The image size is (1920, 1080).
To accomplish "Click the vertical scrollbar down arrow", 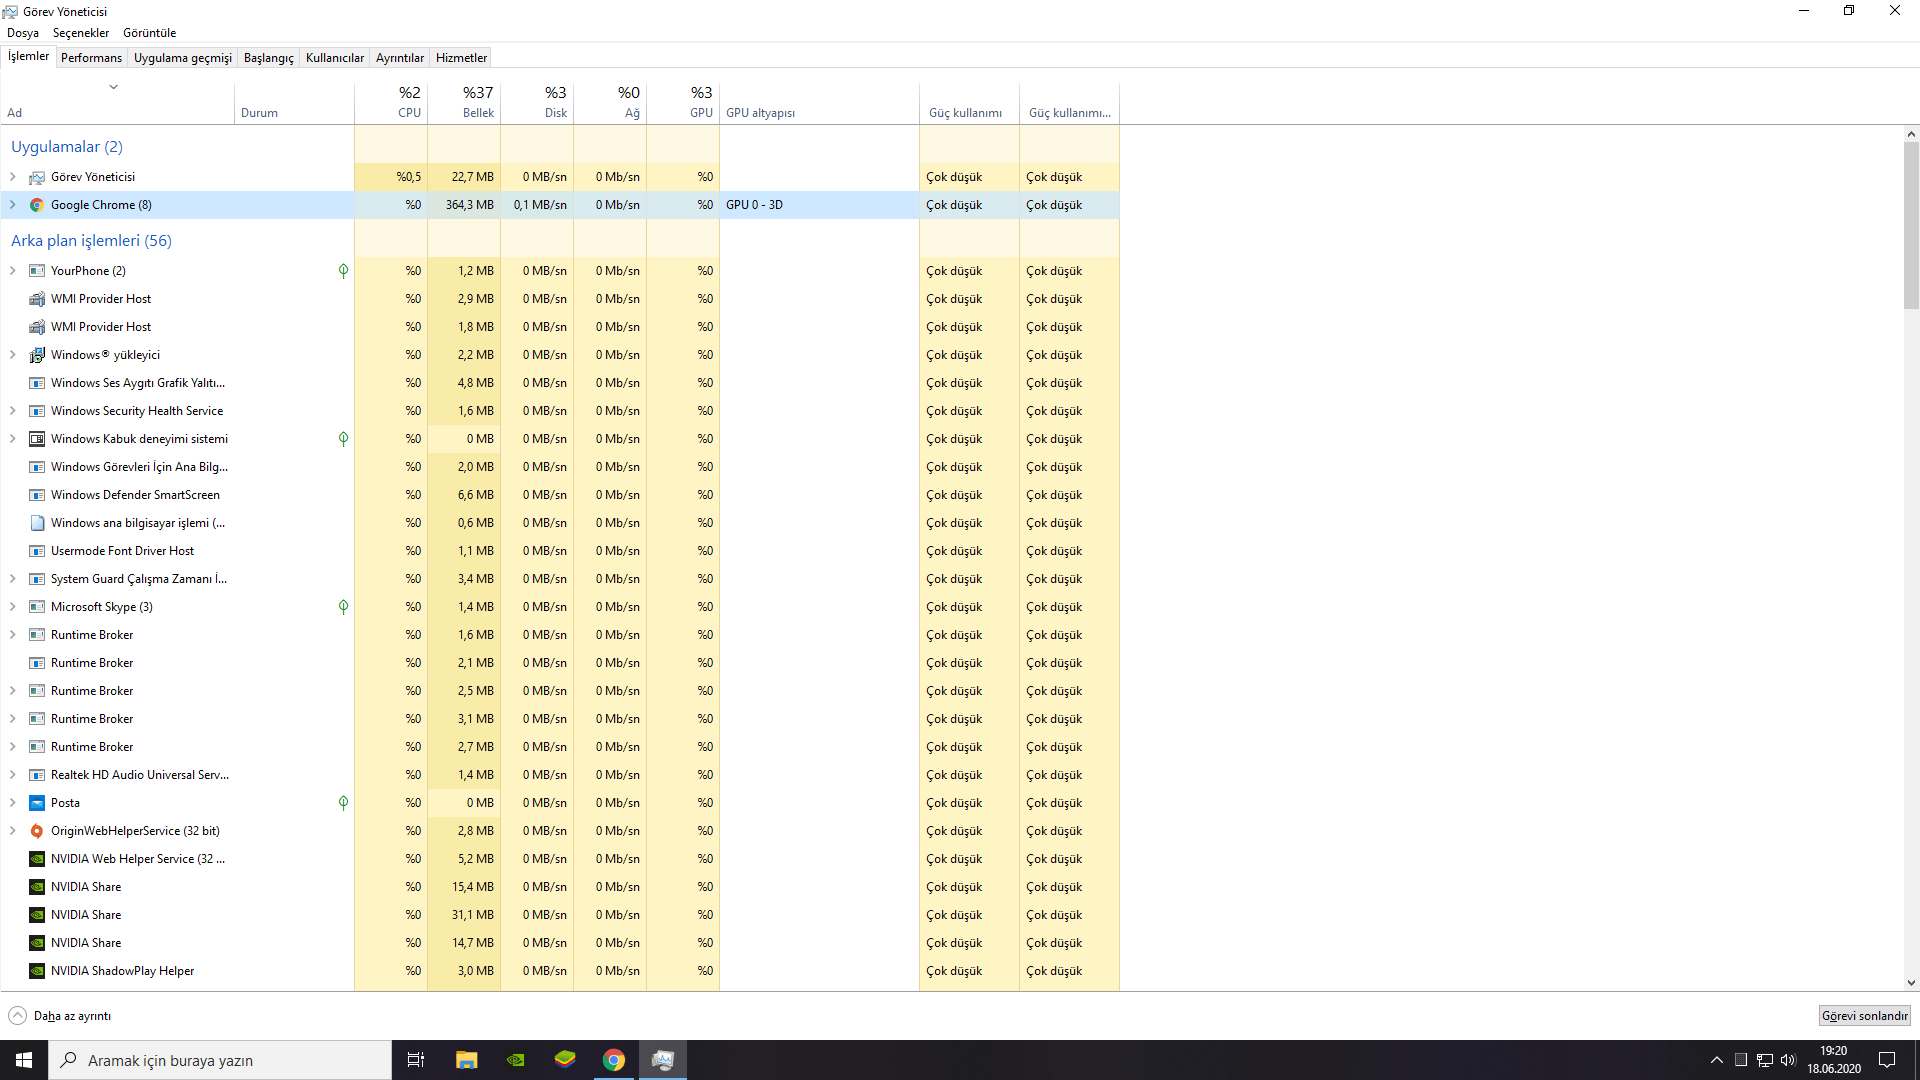I will point(1911,983).
